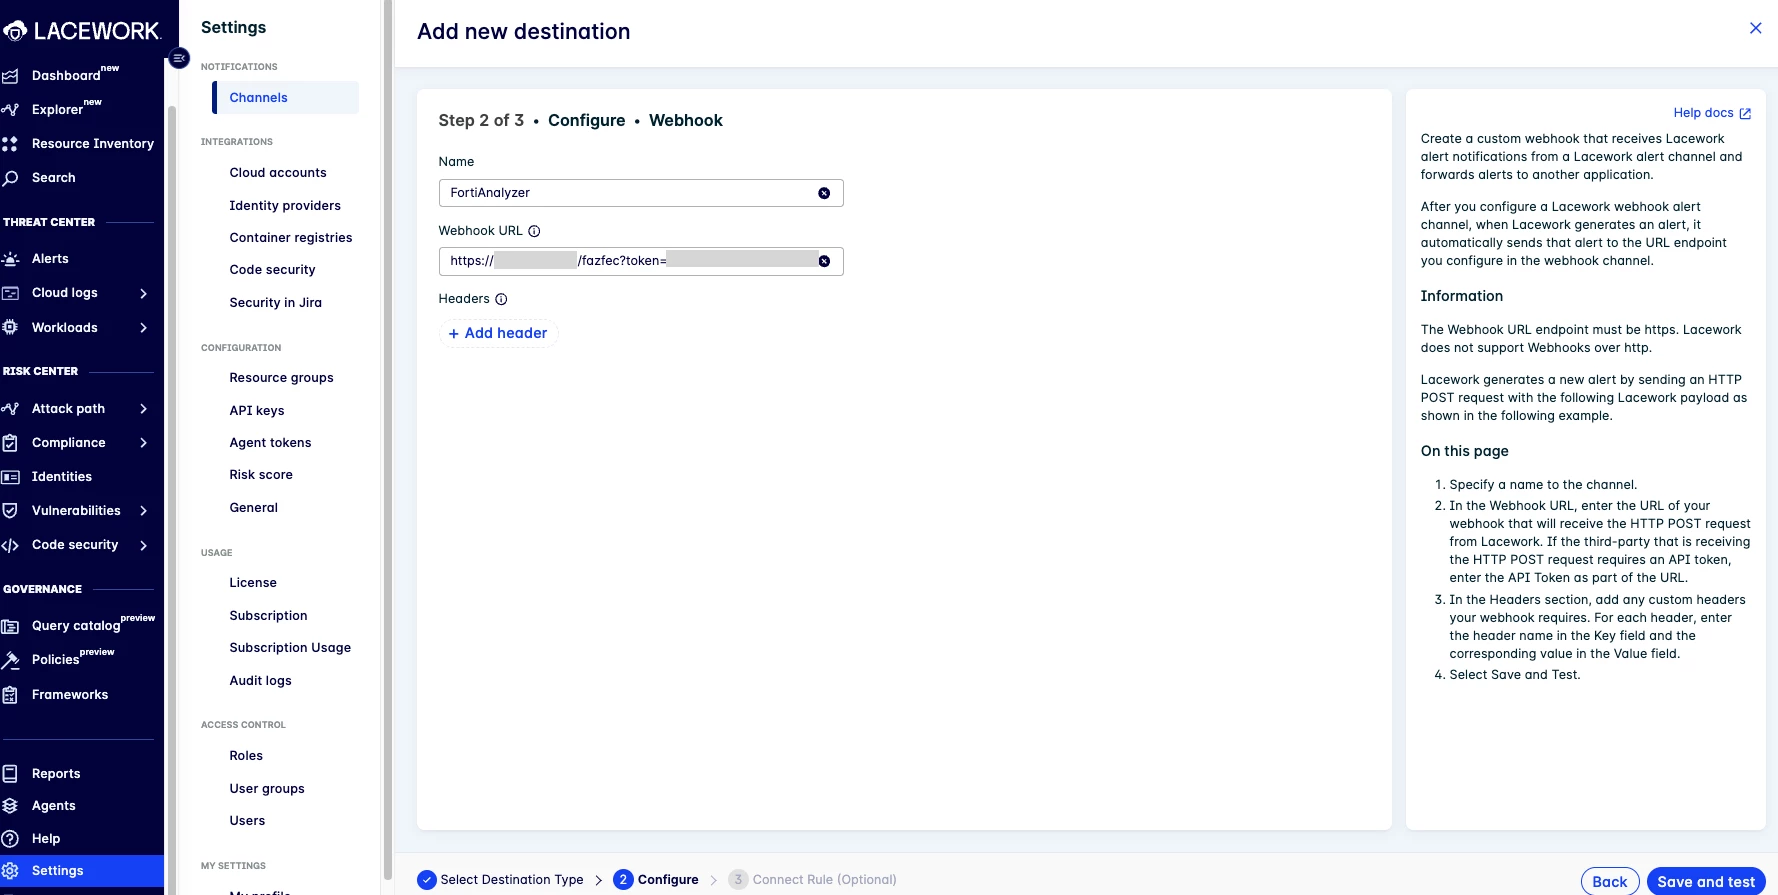Expand the Cloud logs submenu arrow
Viewport: 1778px width, 895px height.
click(143, 293)
